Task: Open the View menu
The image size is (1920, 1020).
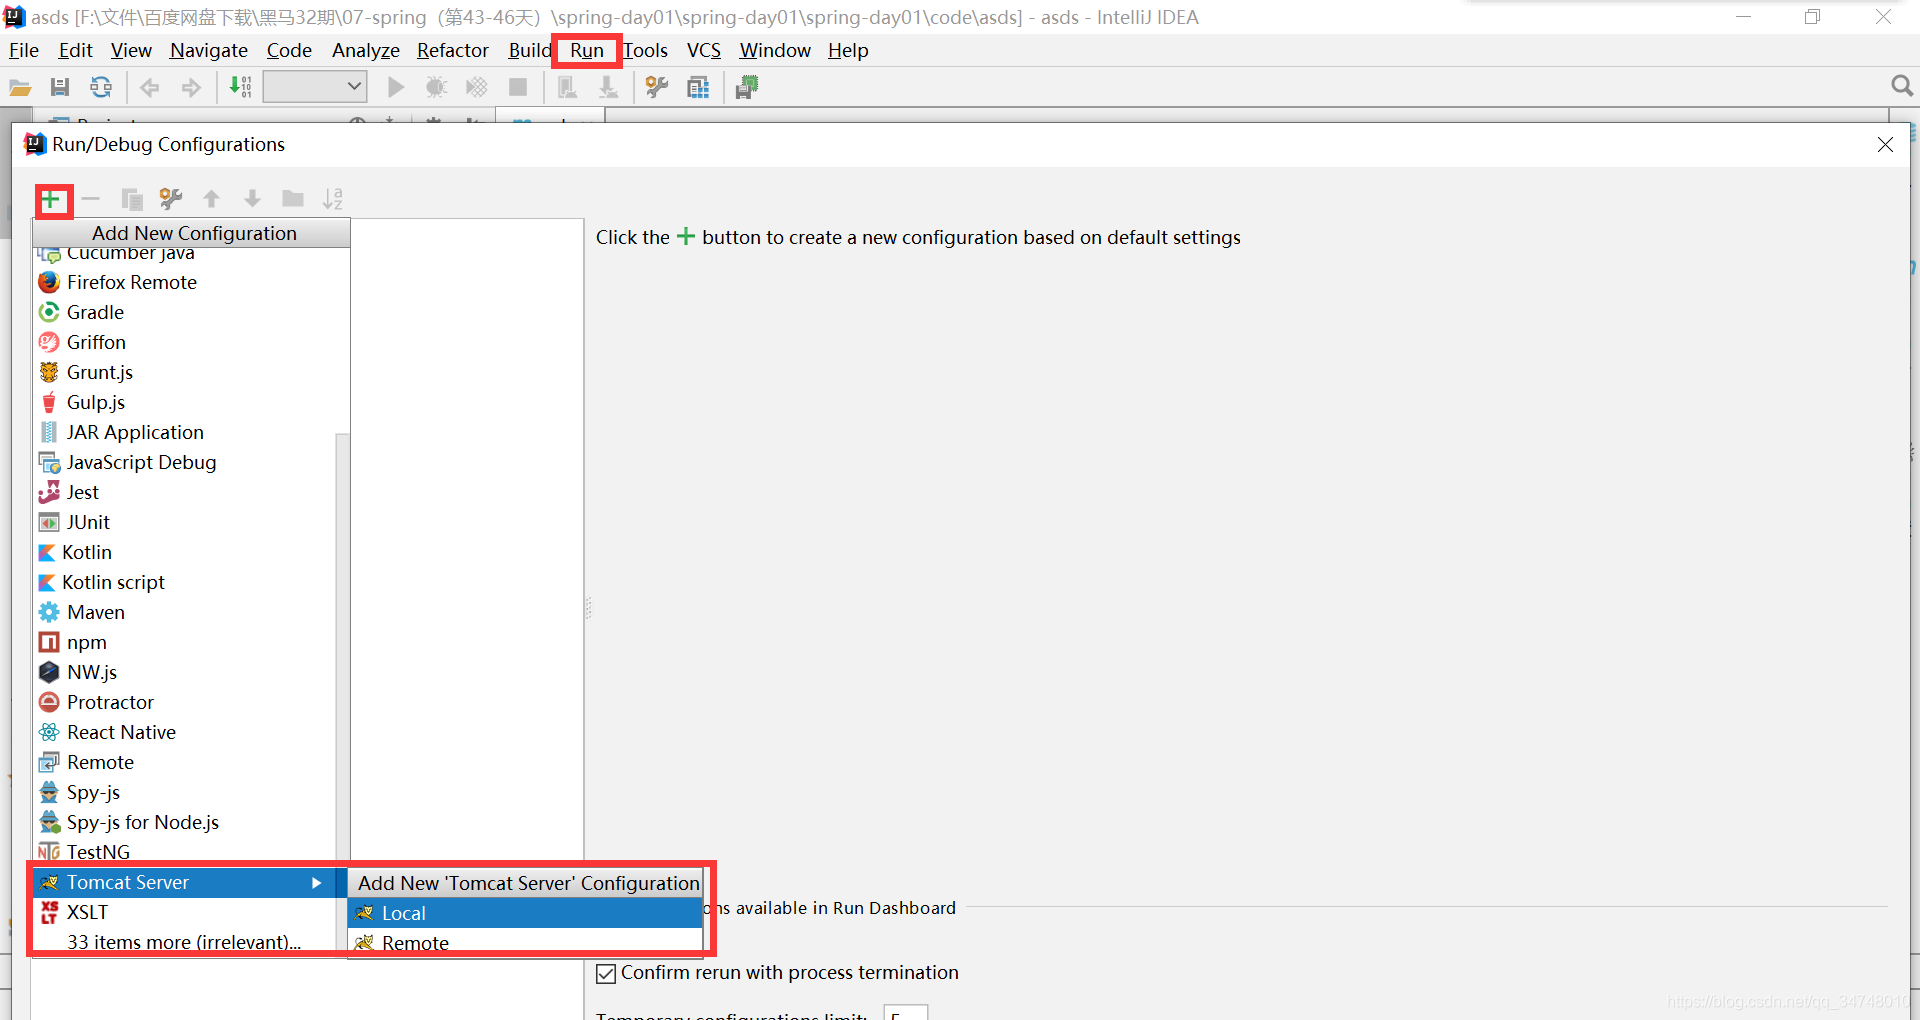Action: [131, 50]
